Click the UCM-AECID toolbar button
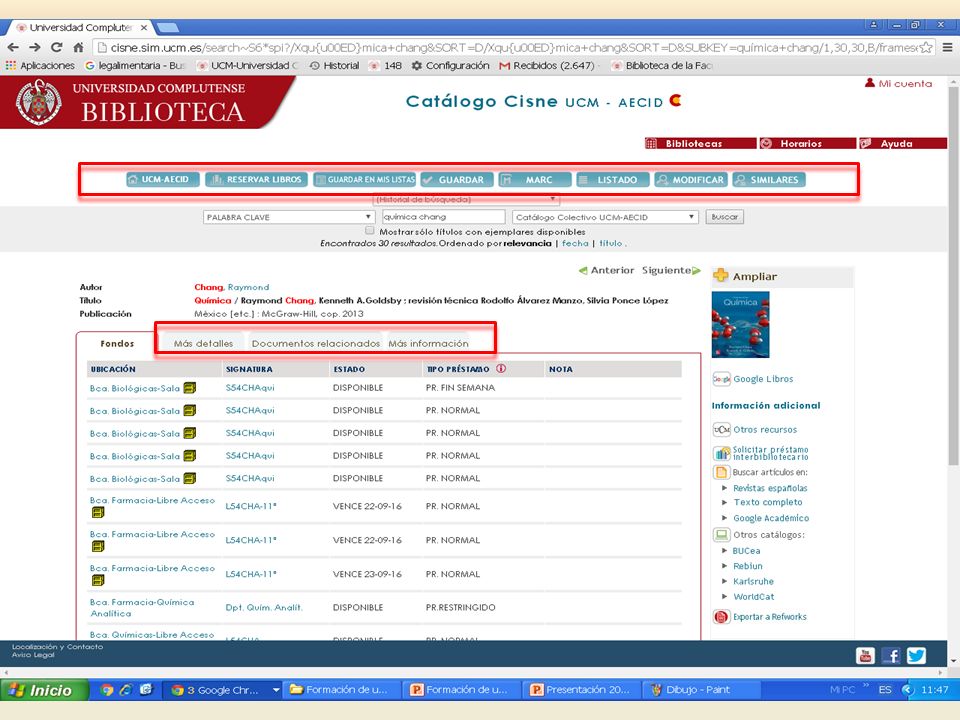 163,179
